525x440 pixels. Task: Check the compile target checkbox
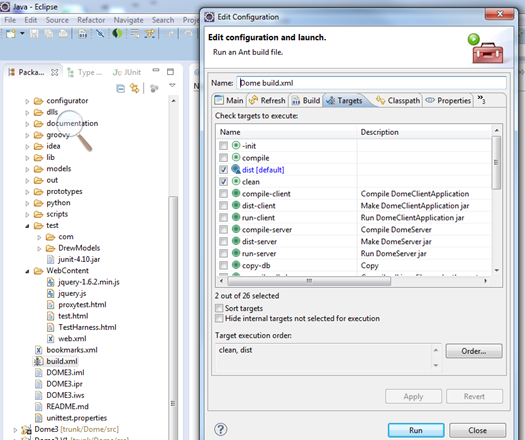click(223, 158)
